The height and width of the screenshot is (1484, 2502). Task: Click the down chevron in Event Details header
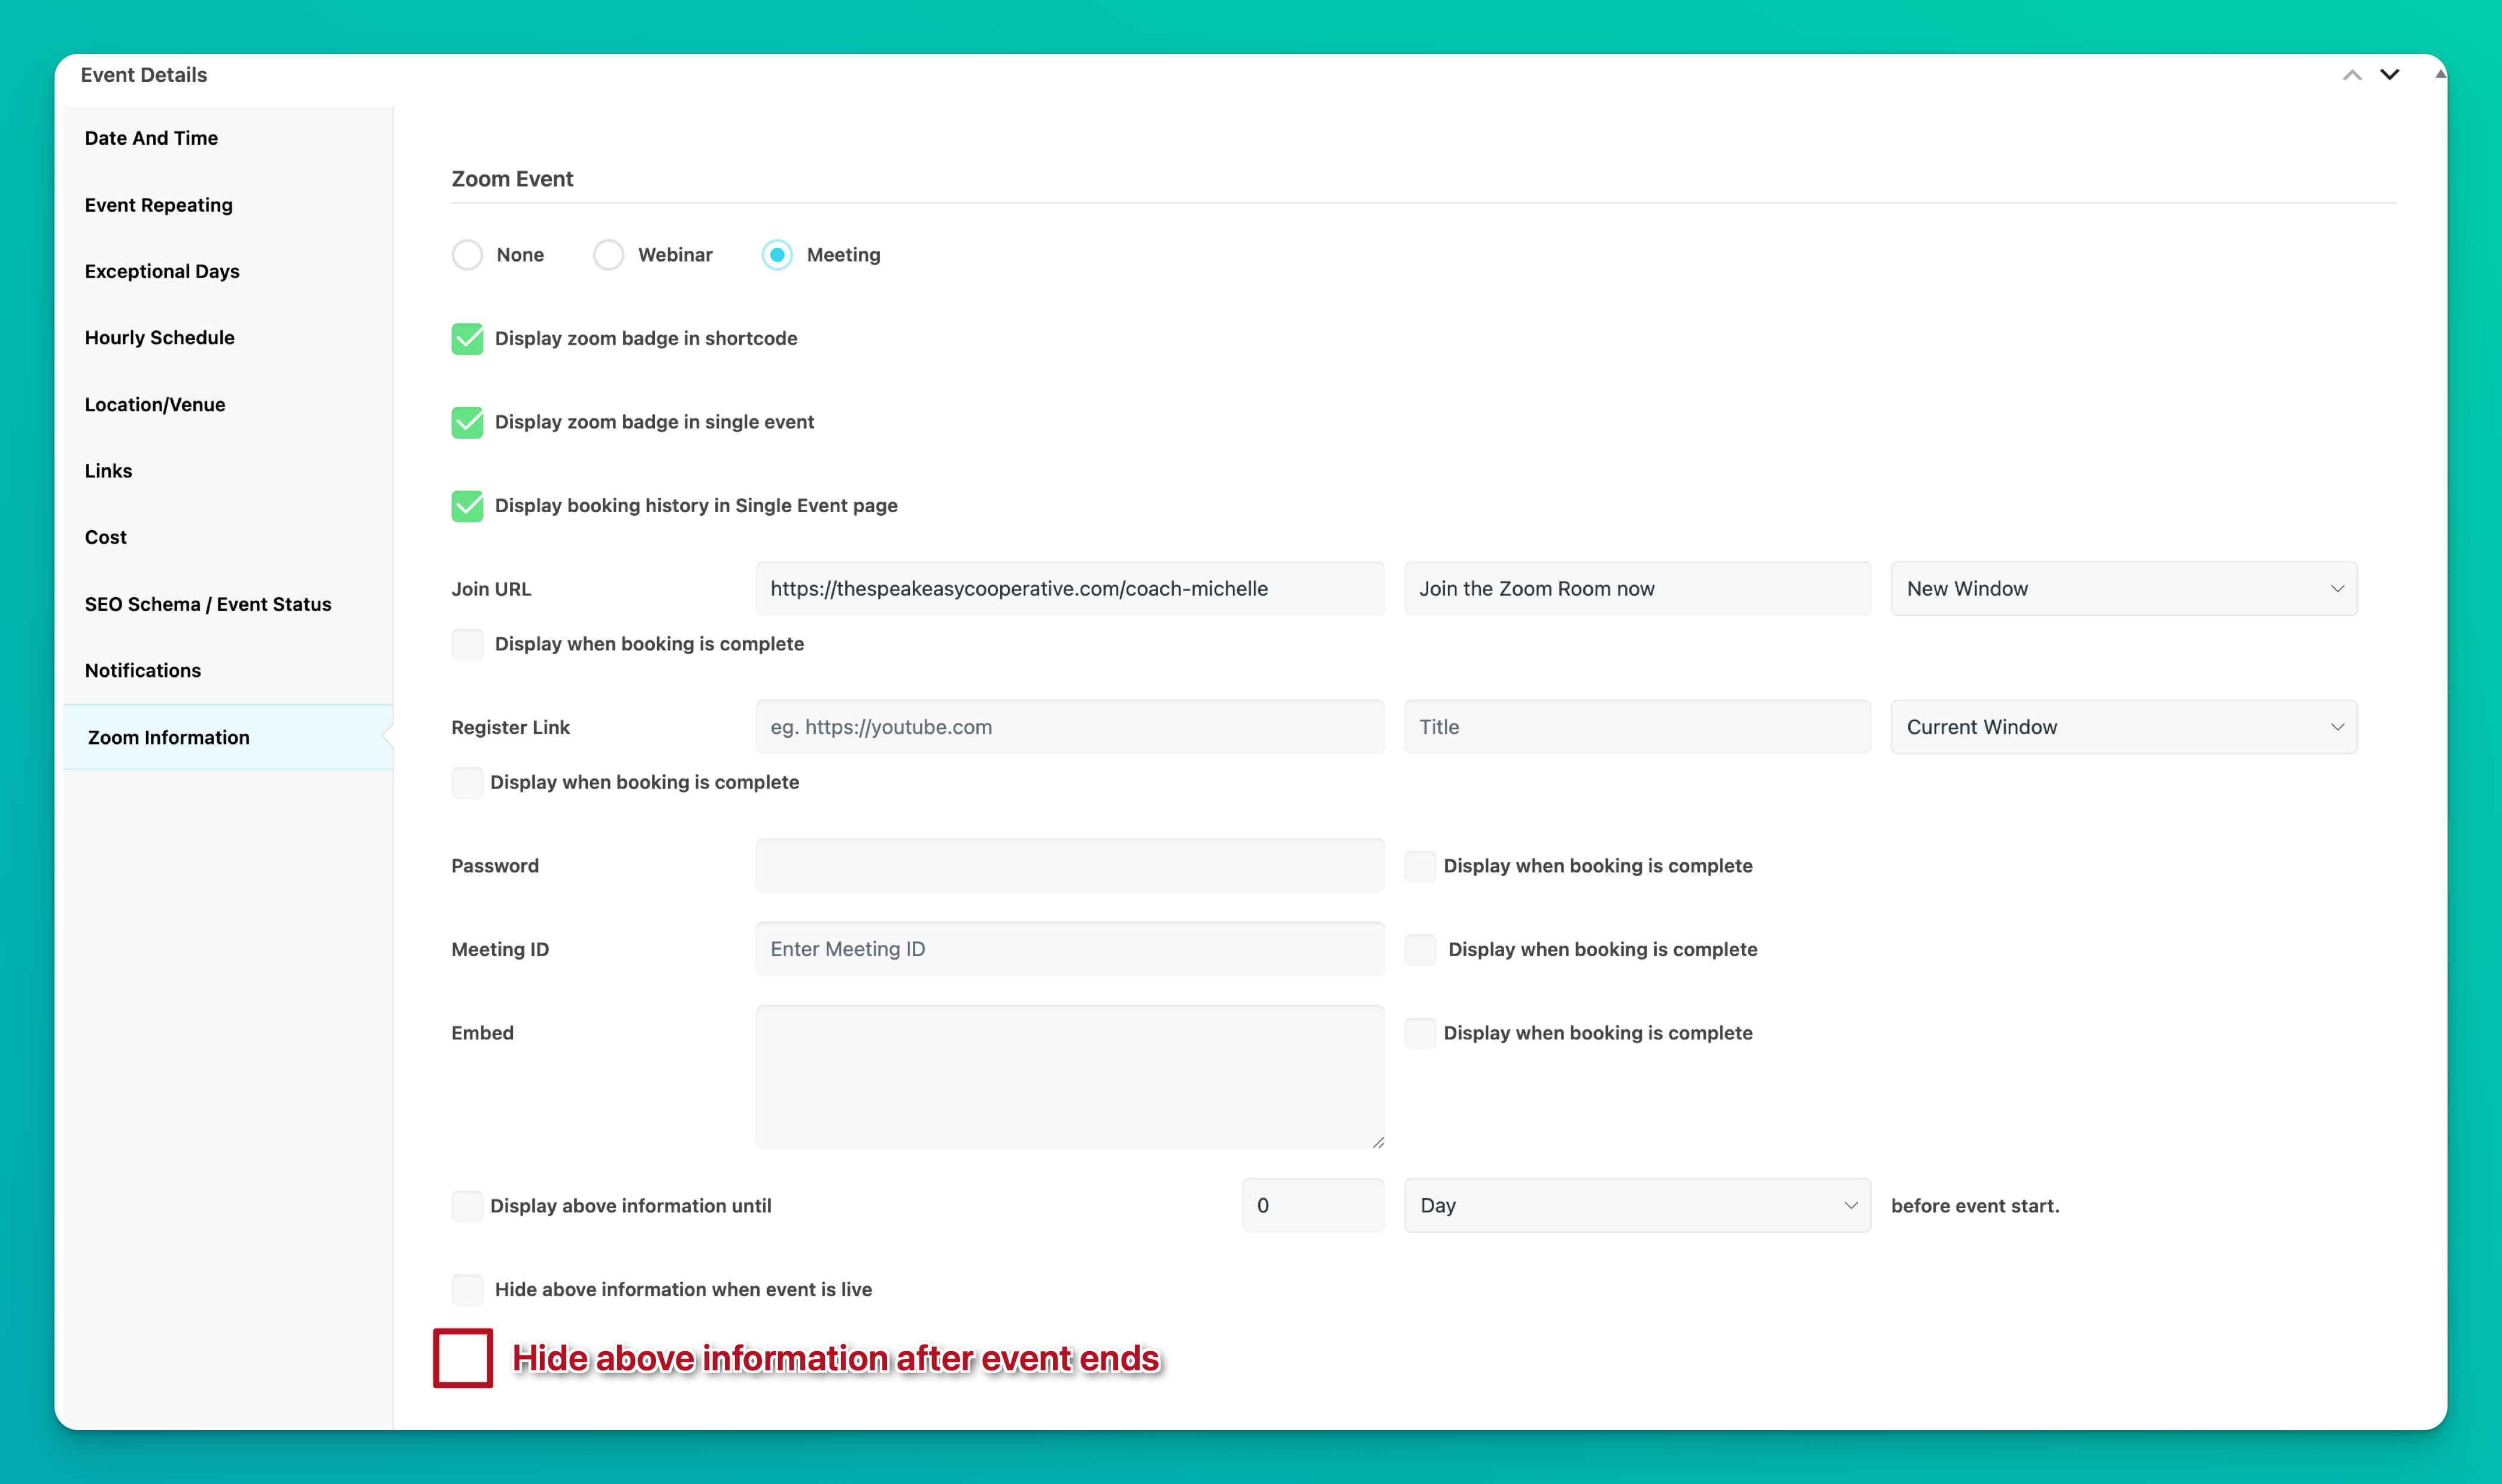[2389, 75]
